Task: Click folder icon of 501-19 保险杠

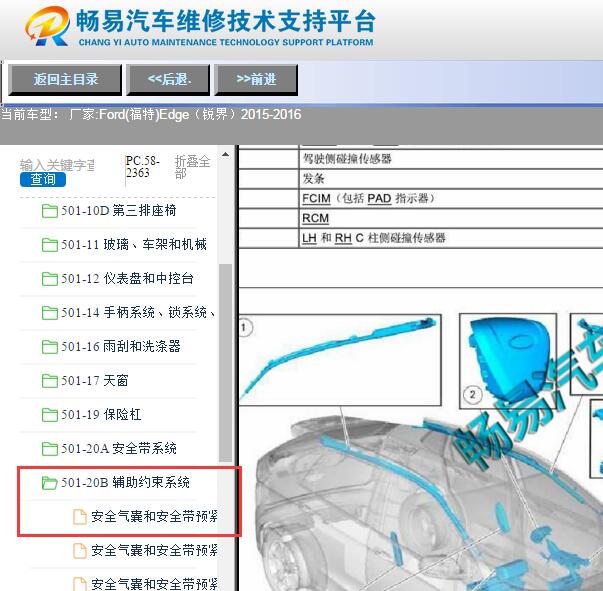Action: 50,415
